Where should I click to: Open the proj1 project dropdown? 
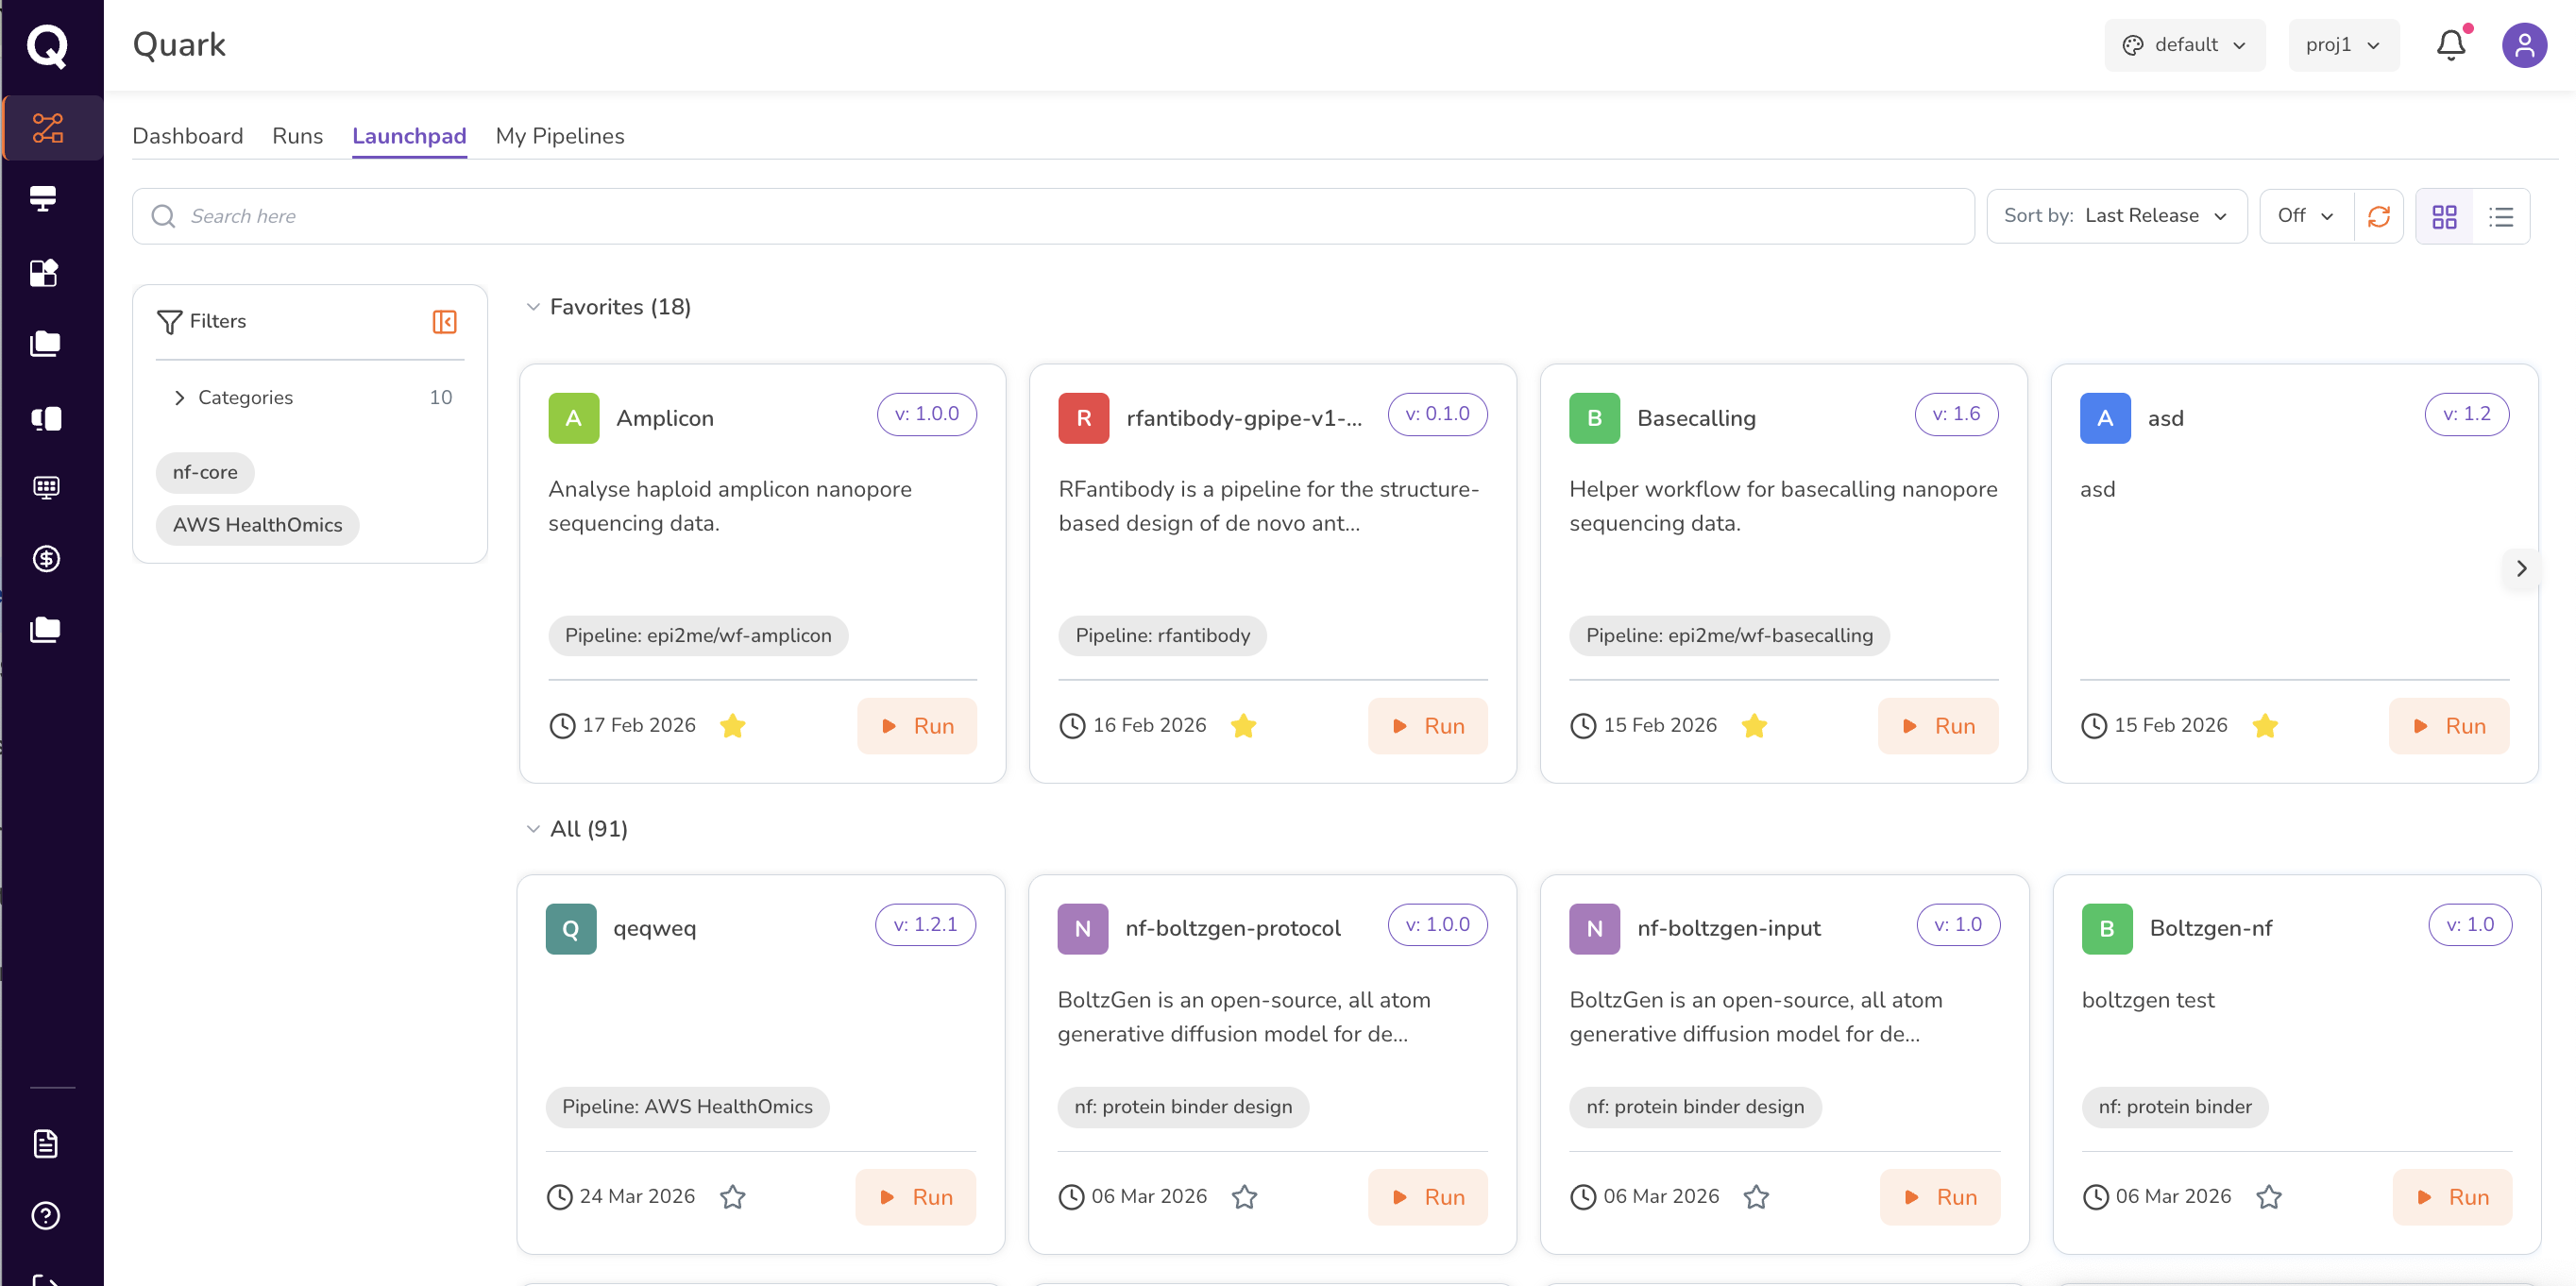(2343, 45)
